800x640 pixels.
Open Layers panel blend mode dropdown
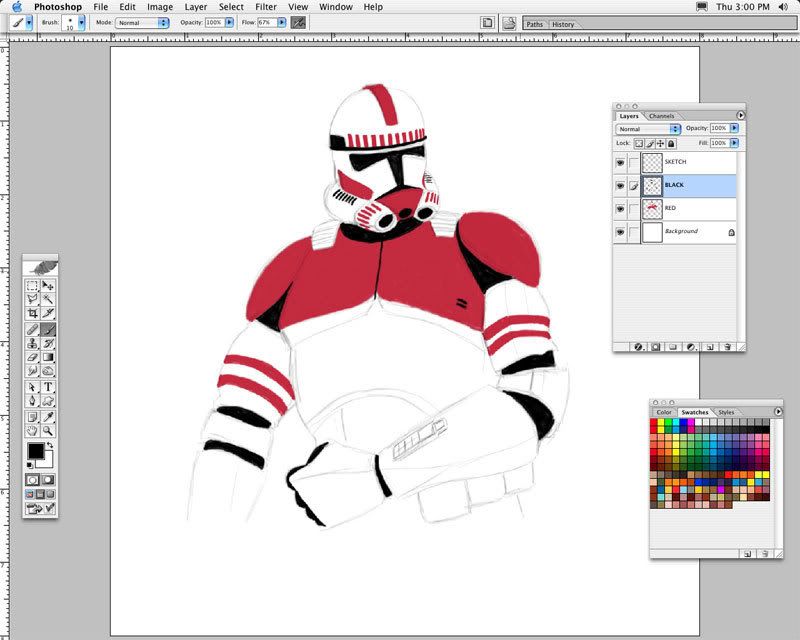pyautogui.click(x=648, y=129)
